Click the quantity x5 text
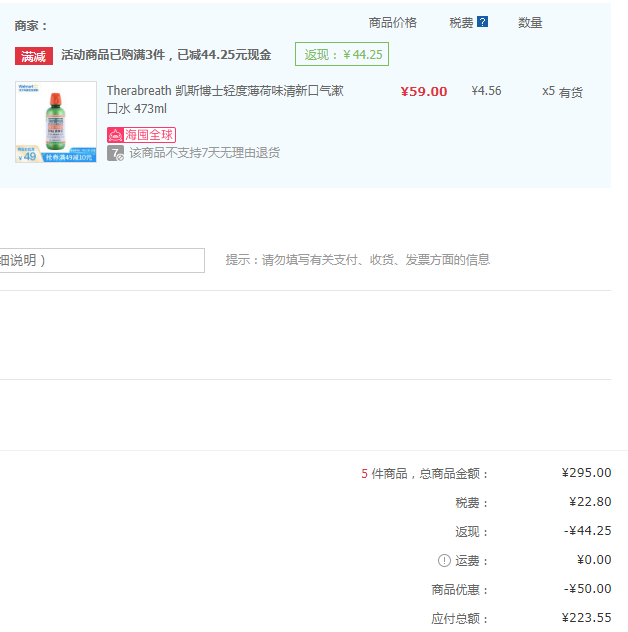This screenshot has height=632, width=628. (548, 91)
